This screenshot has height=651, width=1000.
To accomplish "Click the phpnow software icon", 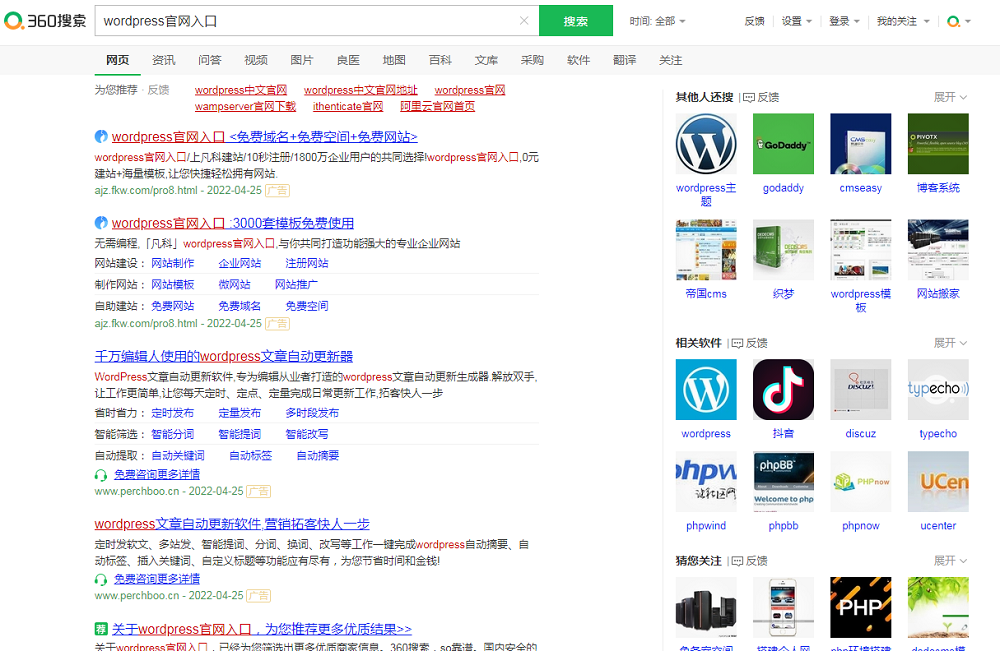I will click(860, 481).
